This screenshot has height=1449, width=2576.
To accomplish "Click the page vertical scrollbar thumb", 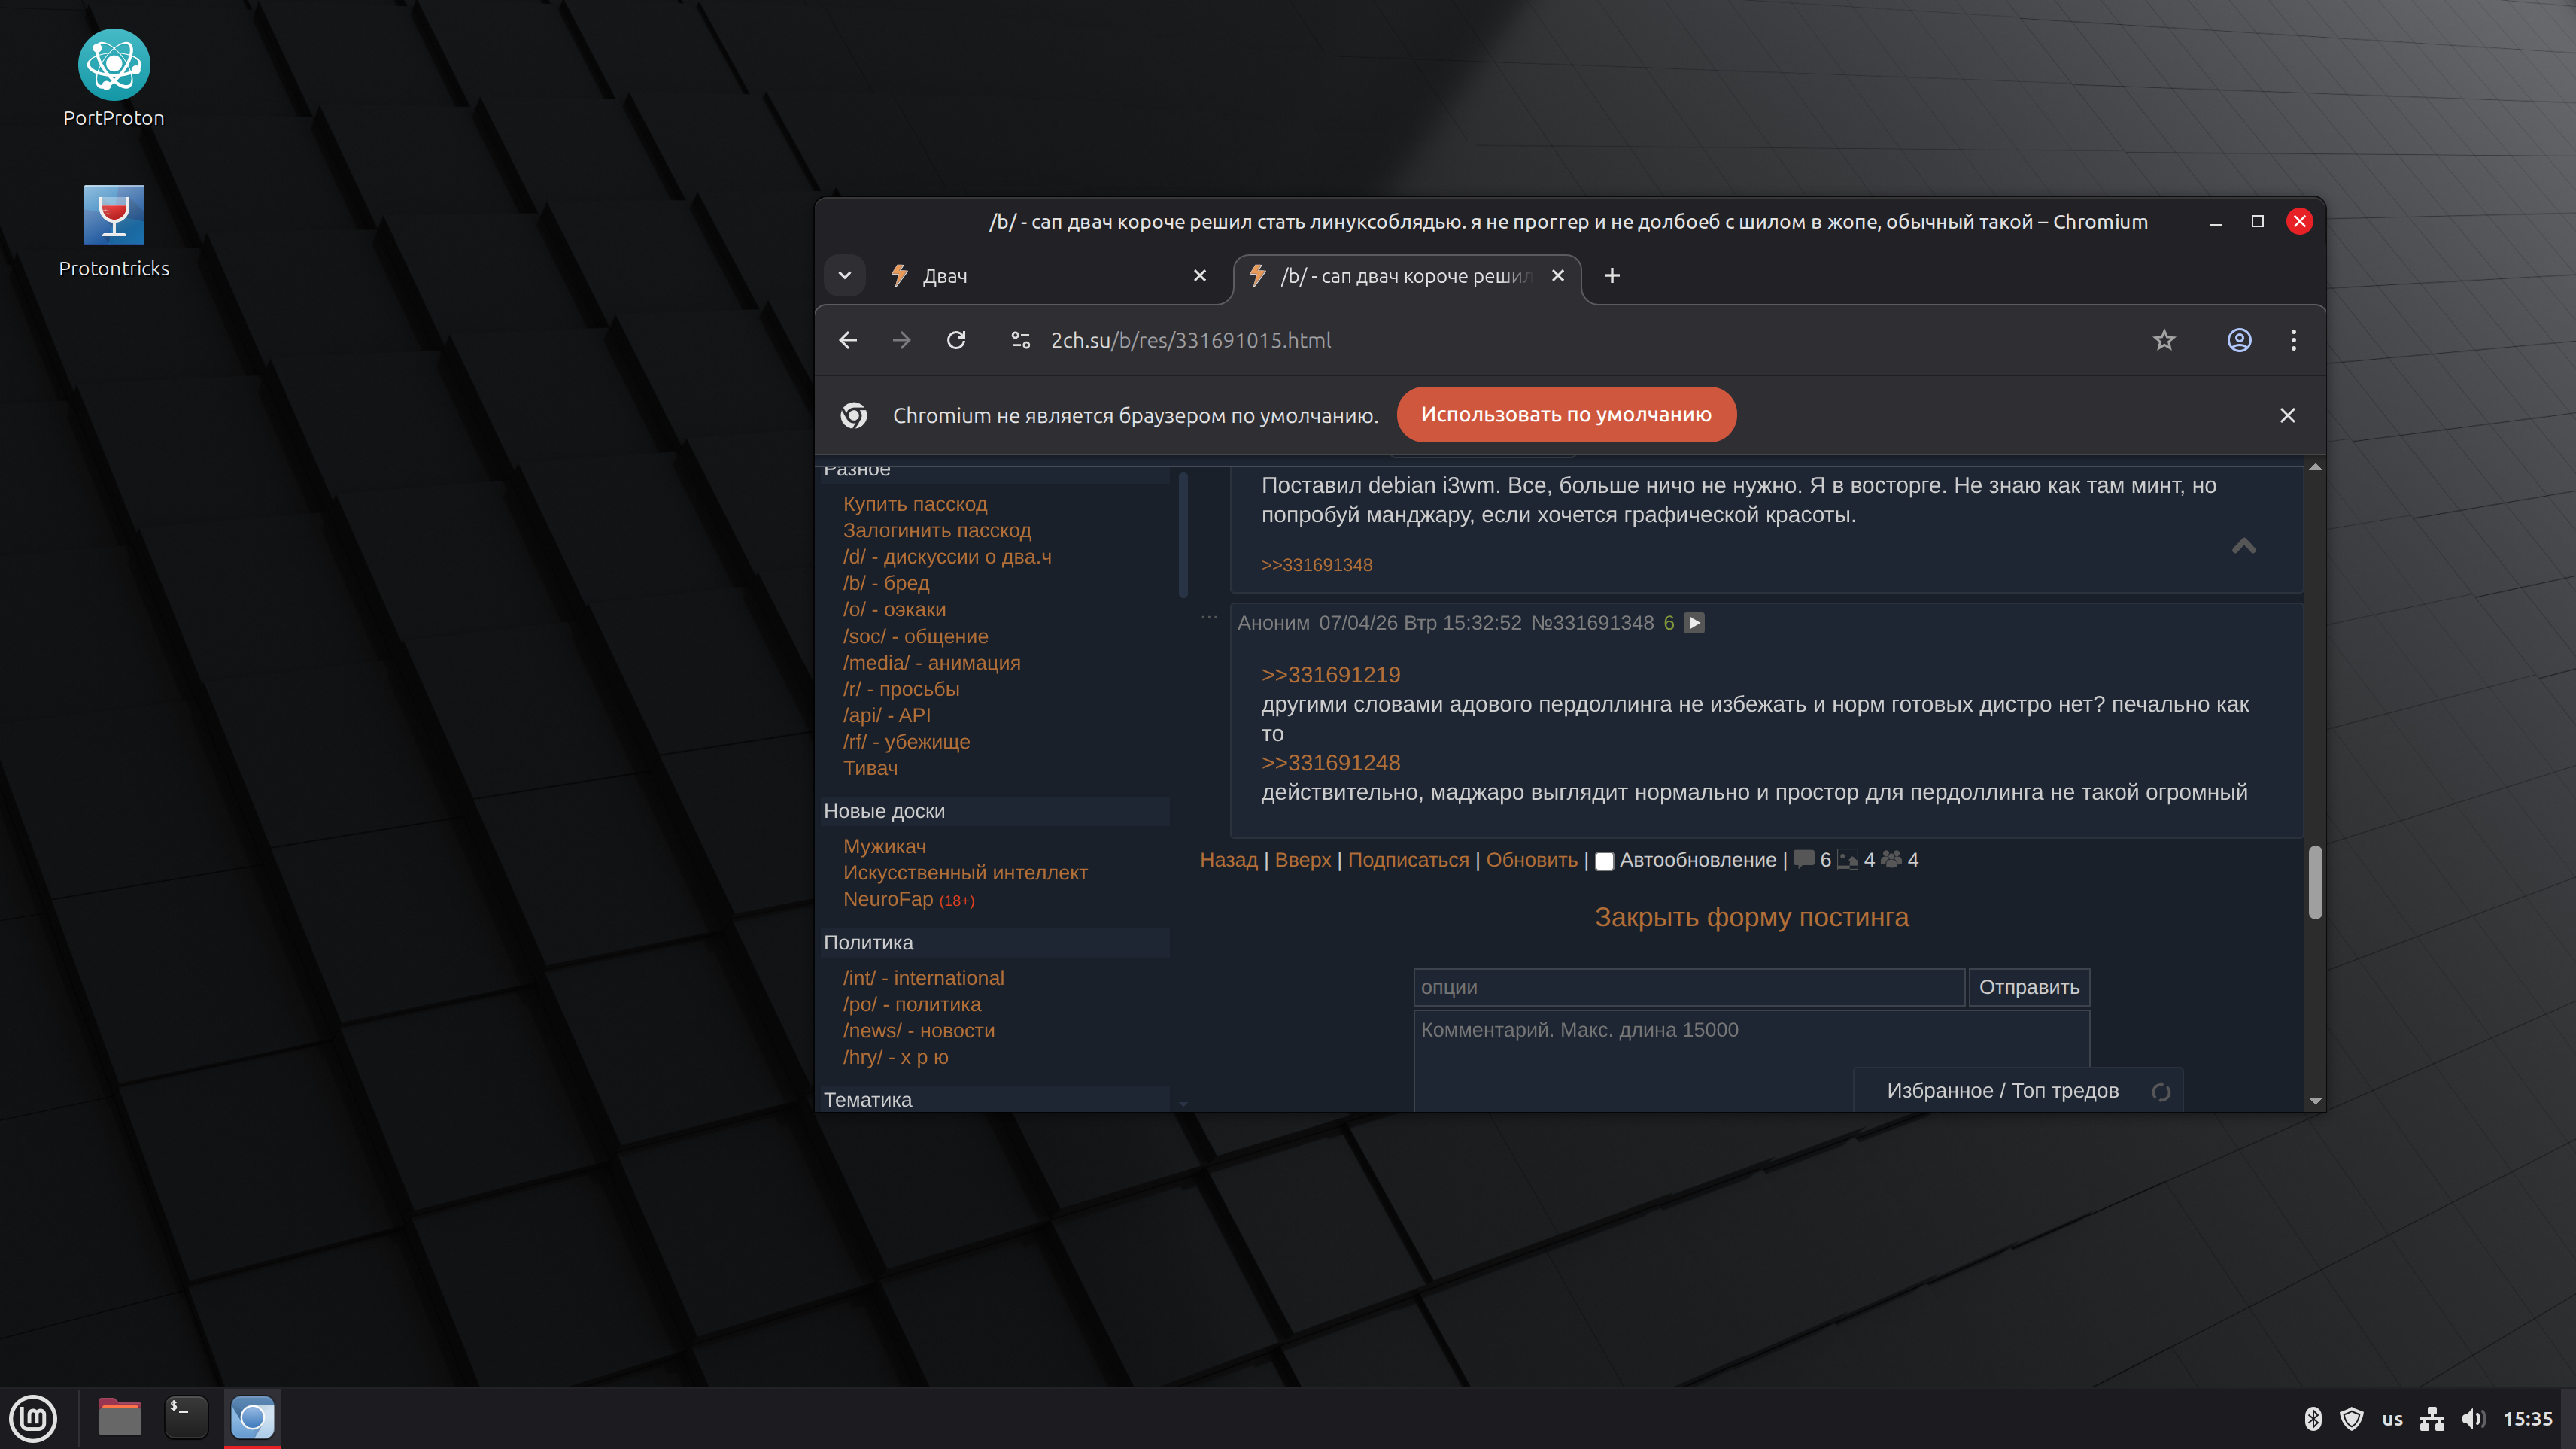I will (2314, 882).
